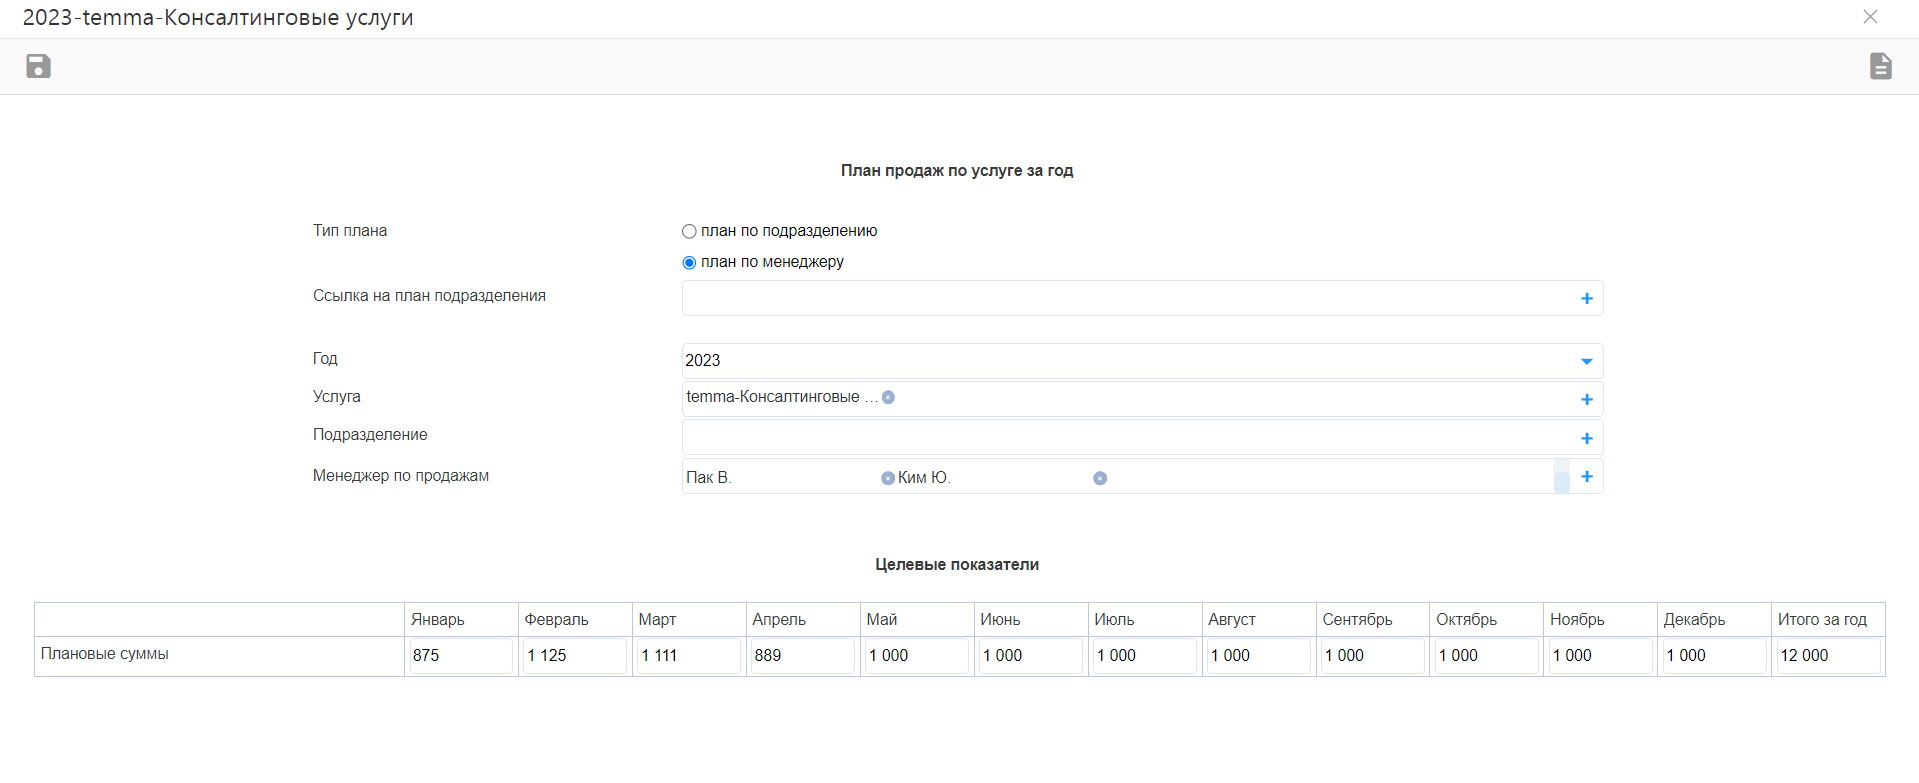Screen dimensions: 1919x783
Task: Remove manager Пак В. tag
Action: tap(887, 478)
